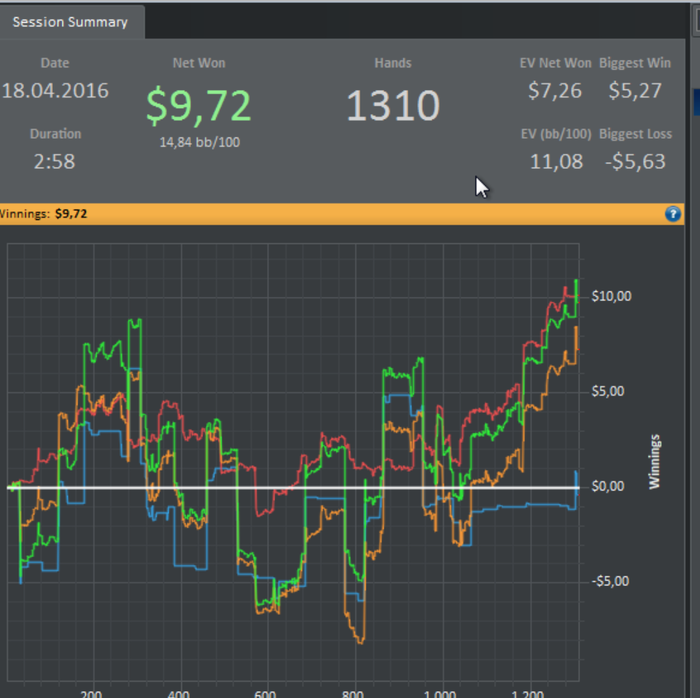Click the Duration value 2:58

(54, 161)
